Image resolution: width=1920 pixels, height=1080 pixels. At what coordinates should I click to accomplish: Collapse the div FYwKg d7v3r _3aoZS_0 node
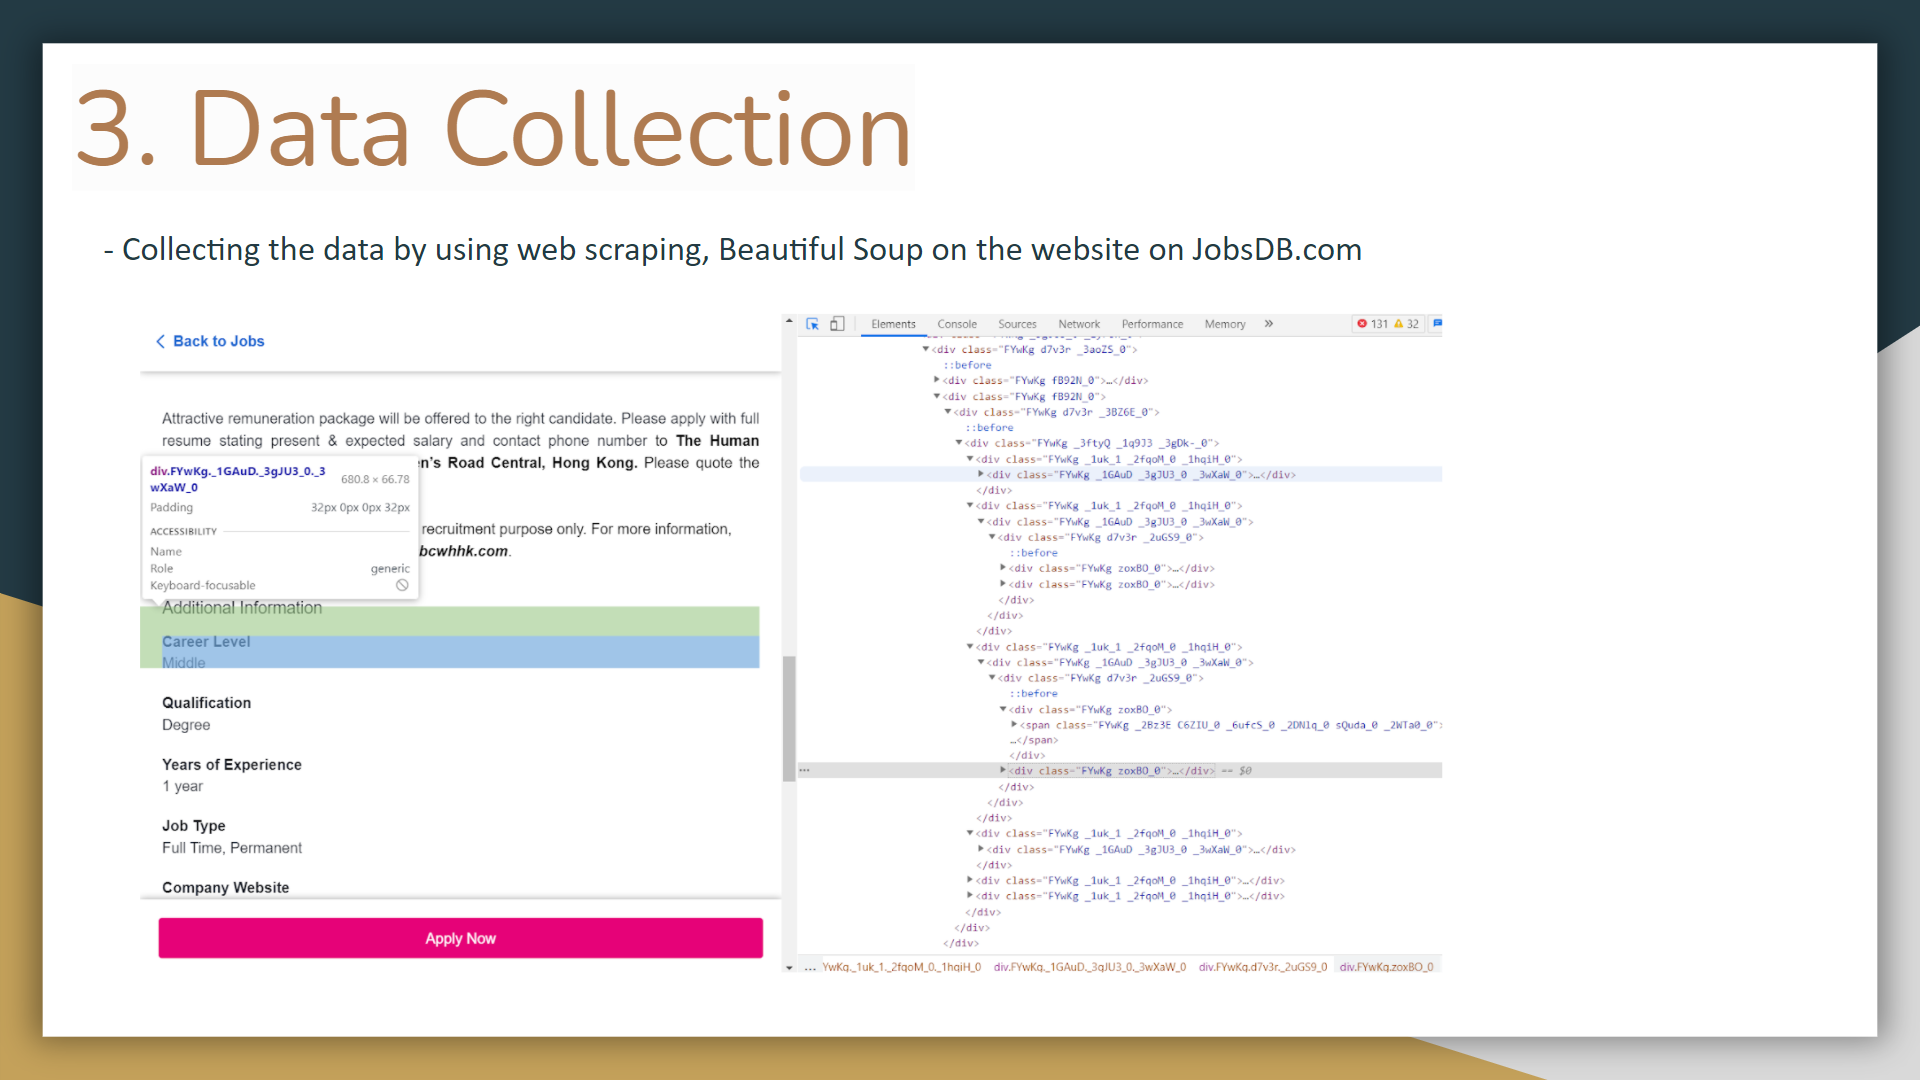[x=926, y=349]
